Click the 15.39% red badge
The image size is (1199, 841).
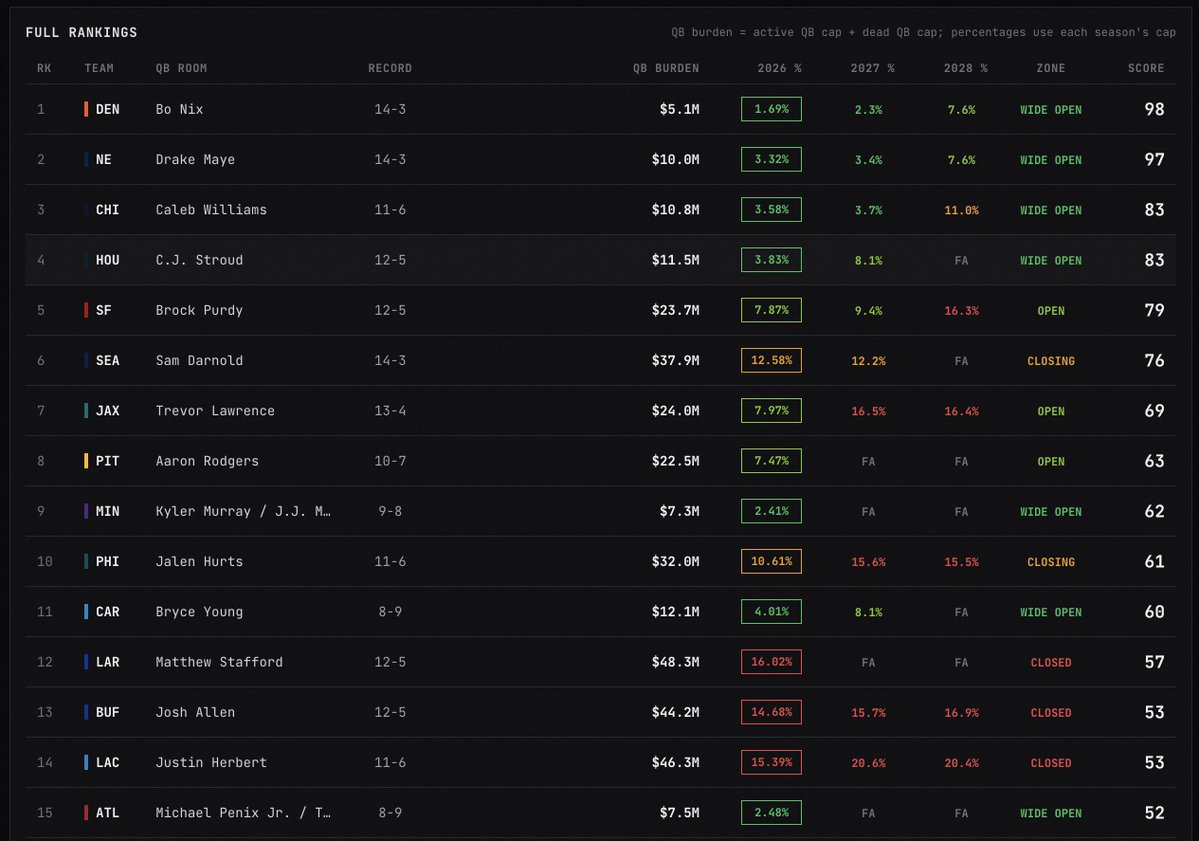click(771, 761)
